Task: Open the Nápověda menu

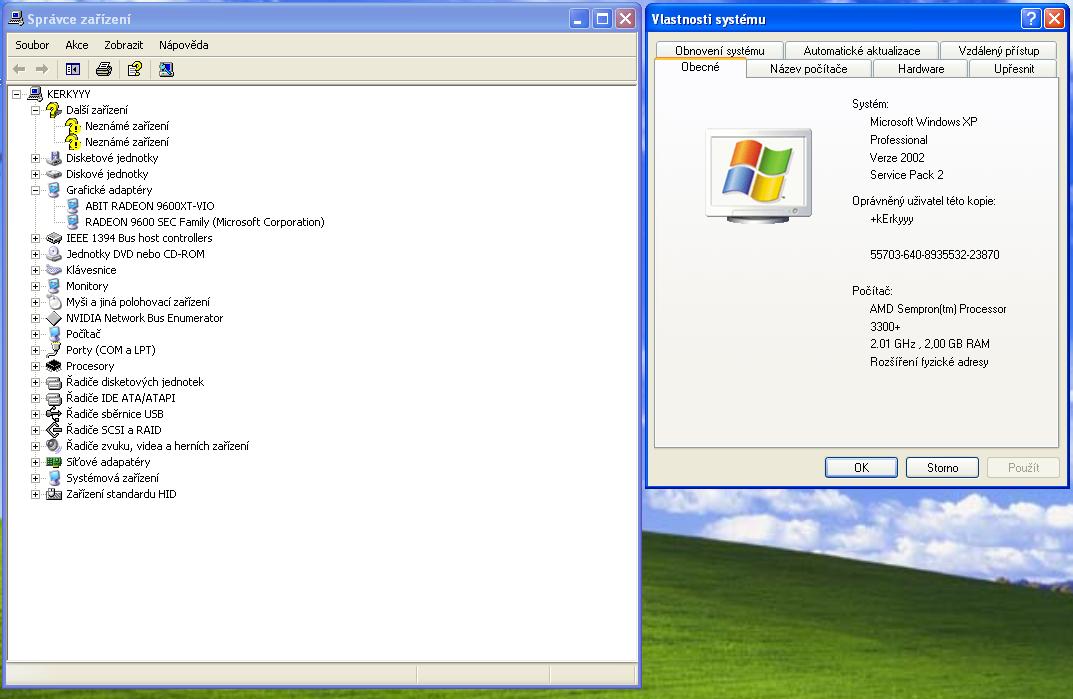Action: coord(183,45)
